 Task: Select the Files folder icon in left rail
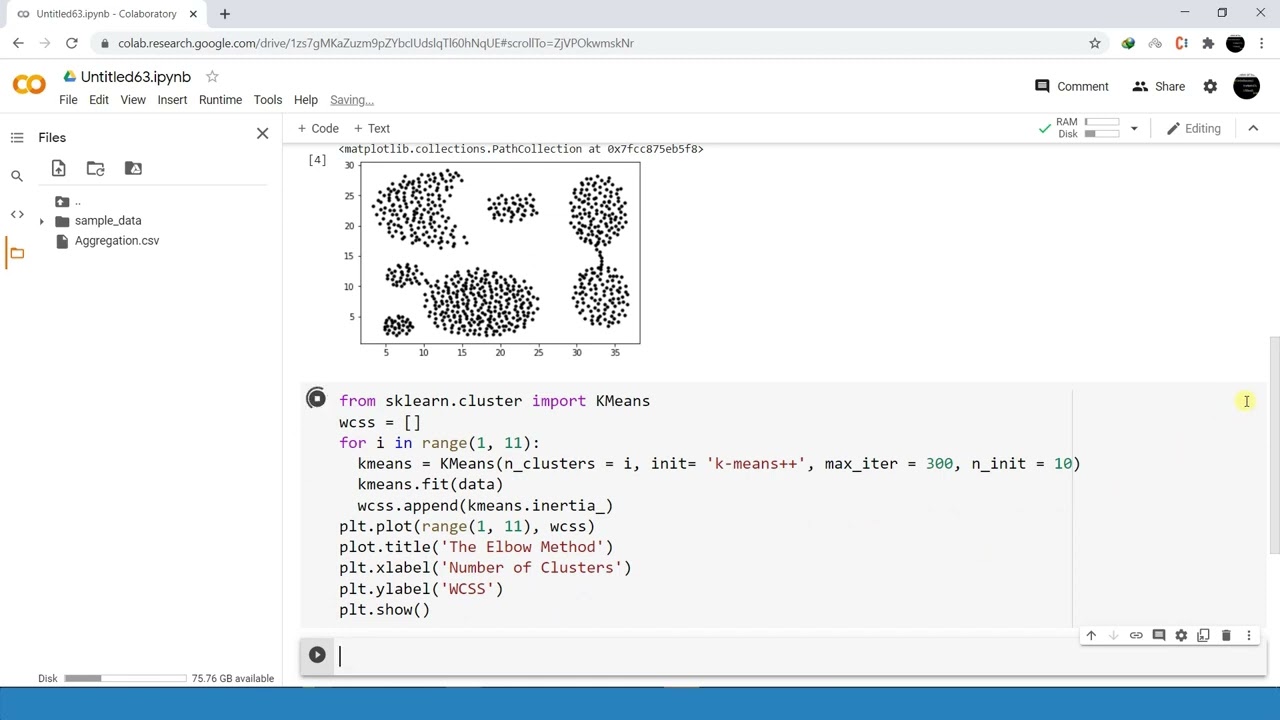click(x=17, y=253)
